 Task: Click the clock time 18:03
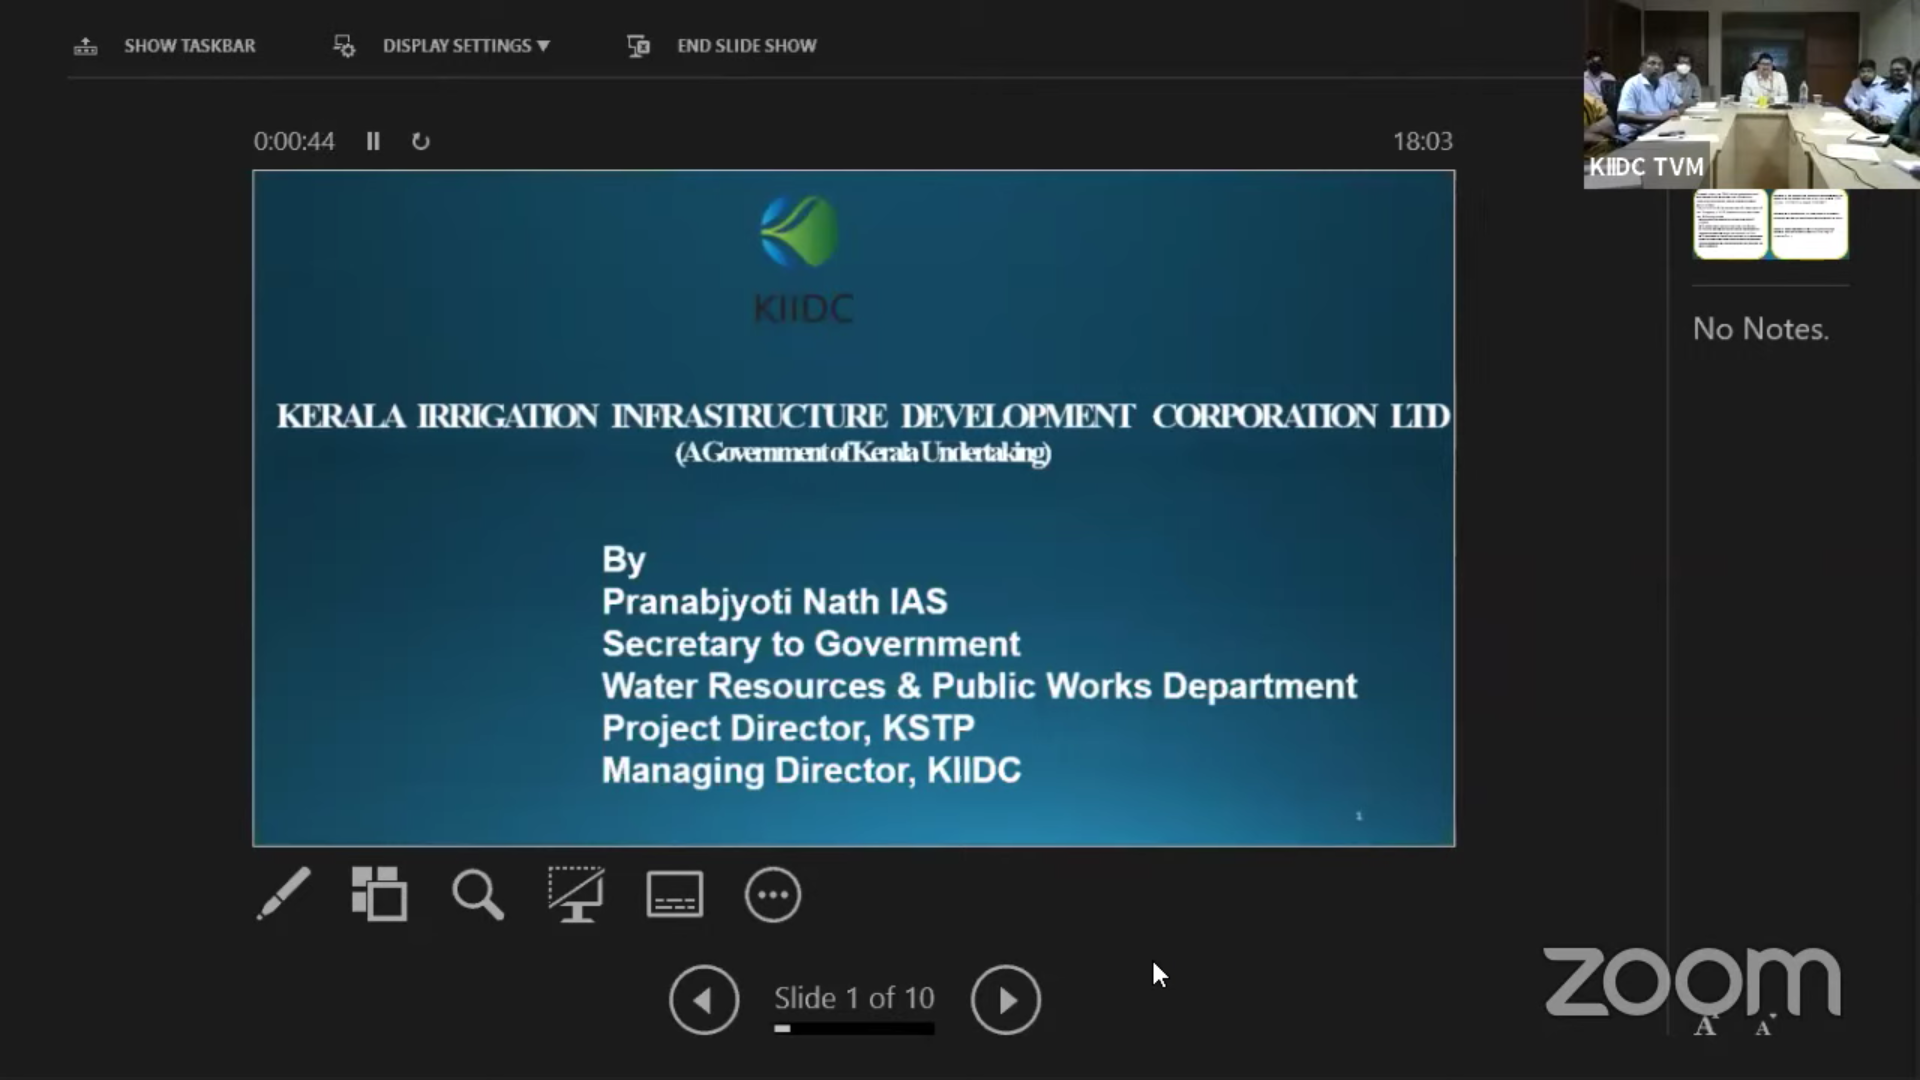(x=1423, y=141)
